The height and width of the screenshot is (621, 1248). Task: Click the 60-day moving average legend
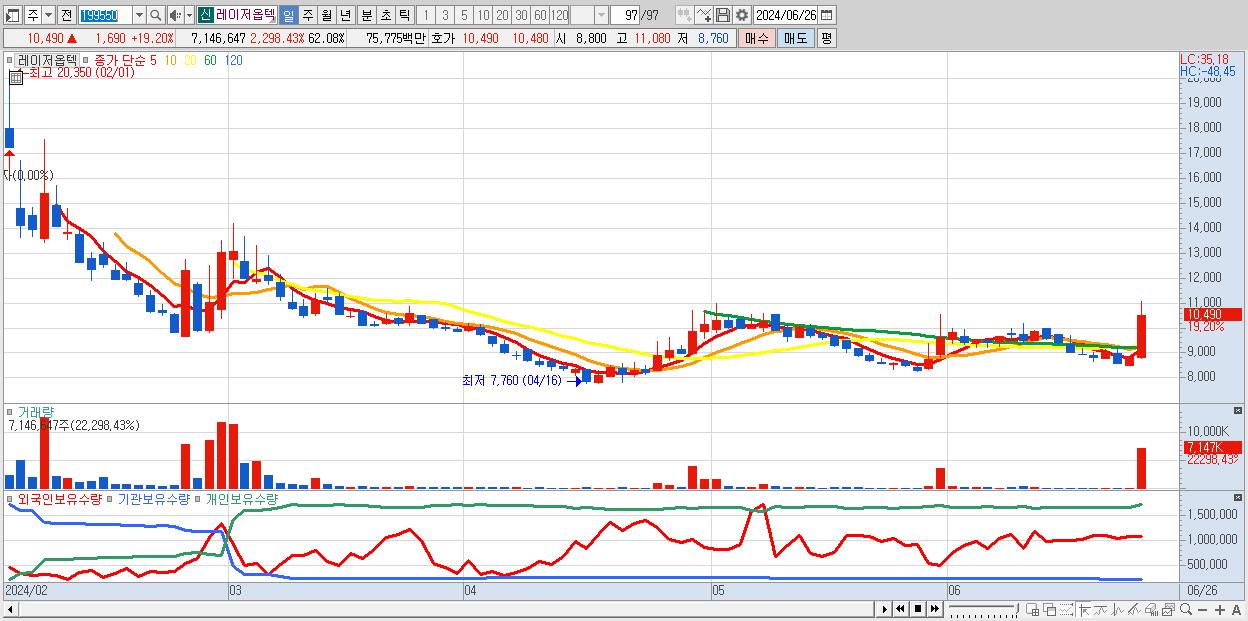click(210, 60)
